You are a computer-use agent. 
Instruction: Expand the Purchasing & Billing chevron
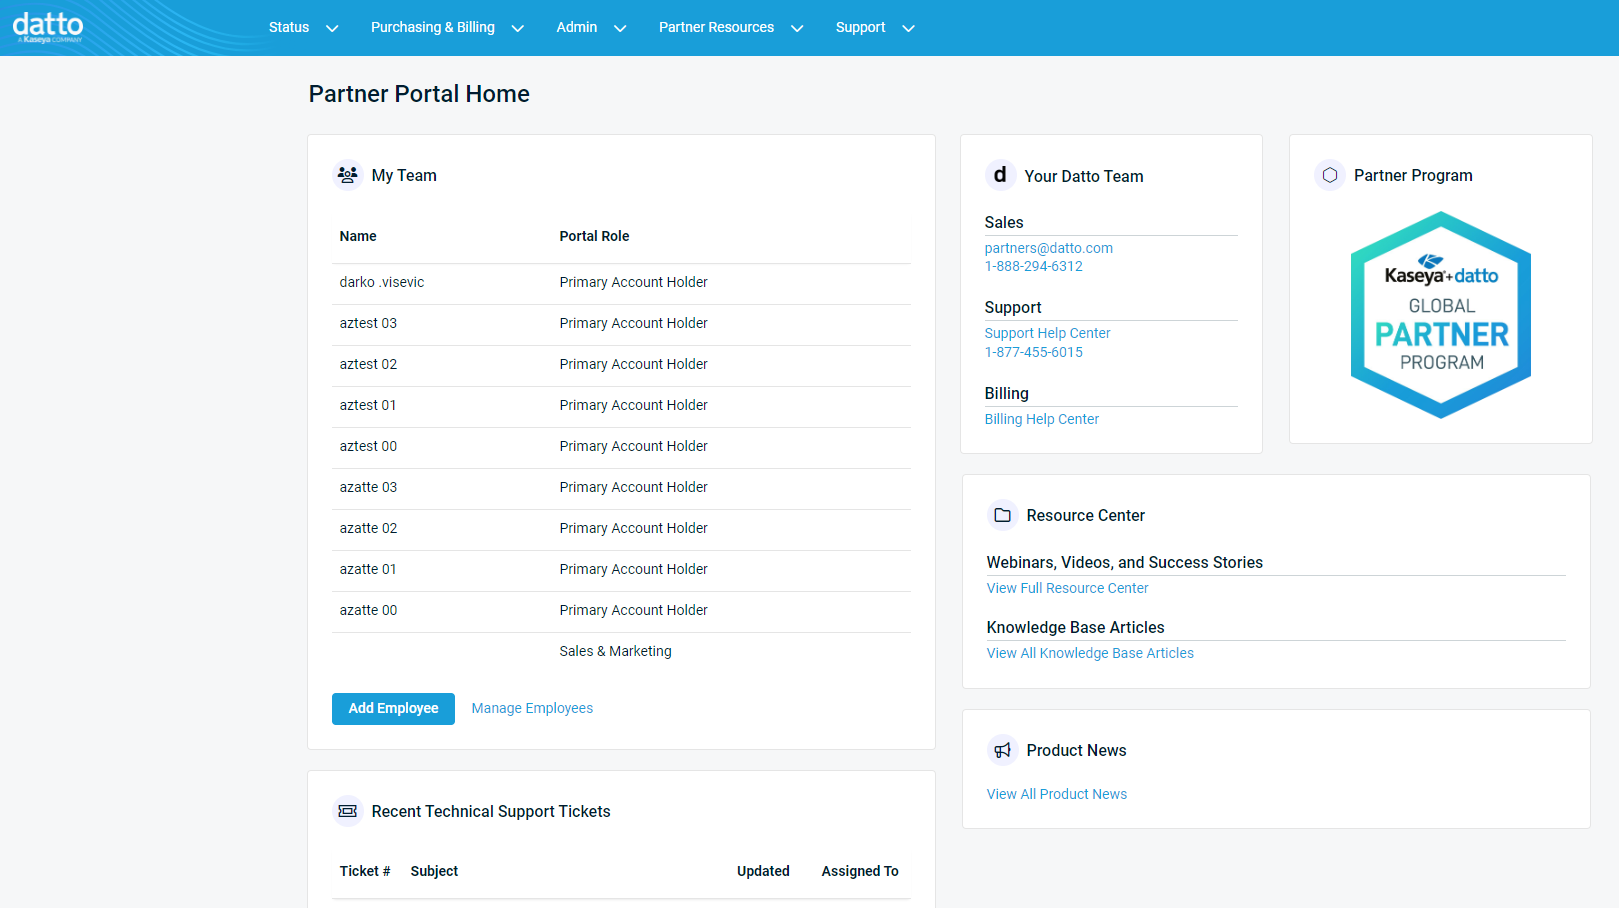point(517,28)
